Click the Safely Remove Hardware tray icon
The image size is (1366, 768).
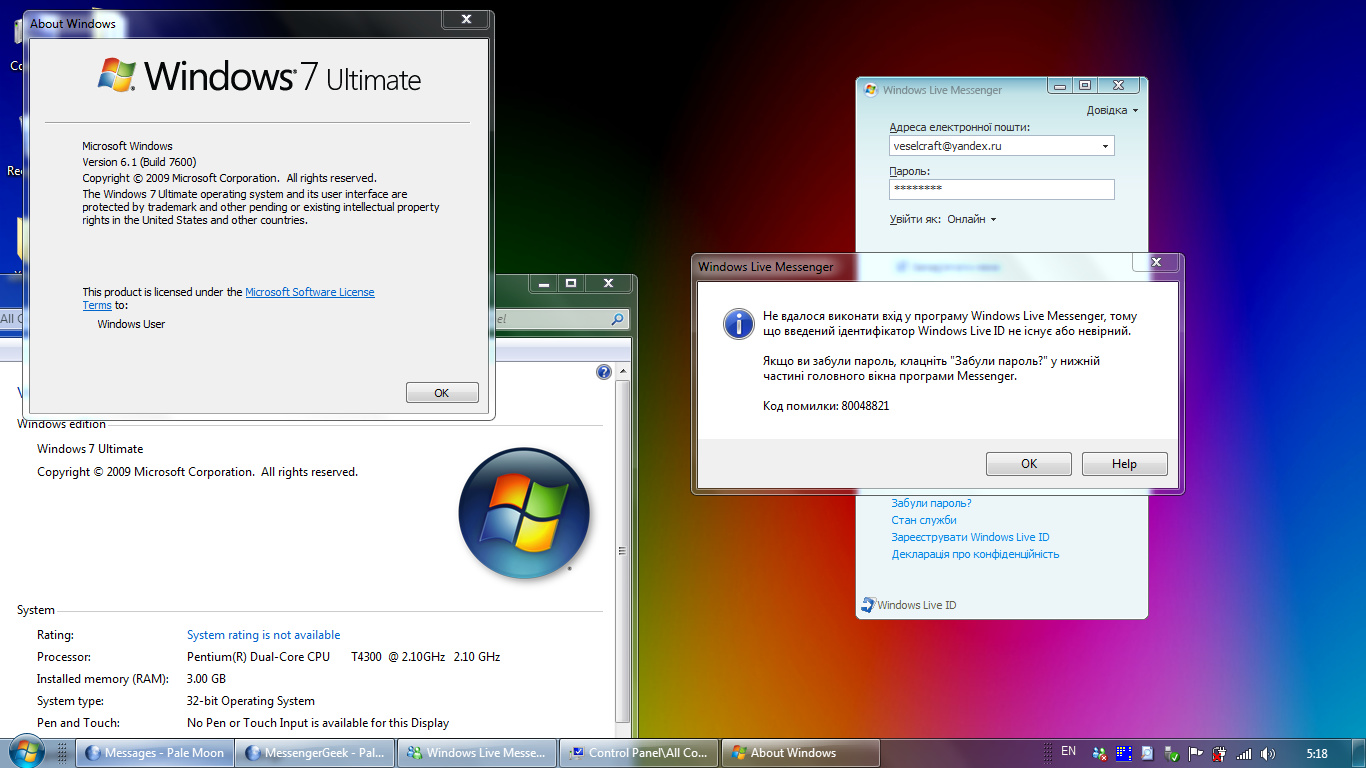click(x=1171, y=753)
